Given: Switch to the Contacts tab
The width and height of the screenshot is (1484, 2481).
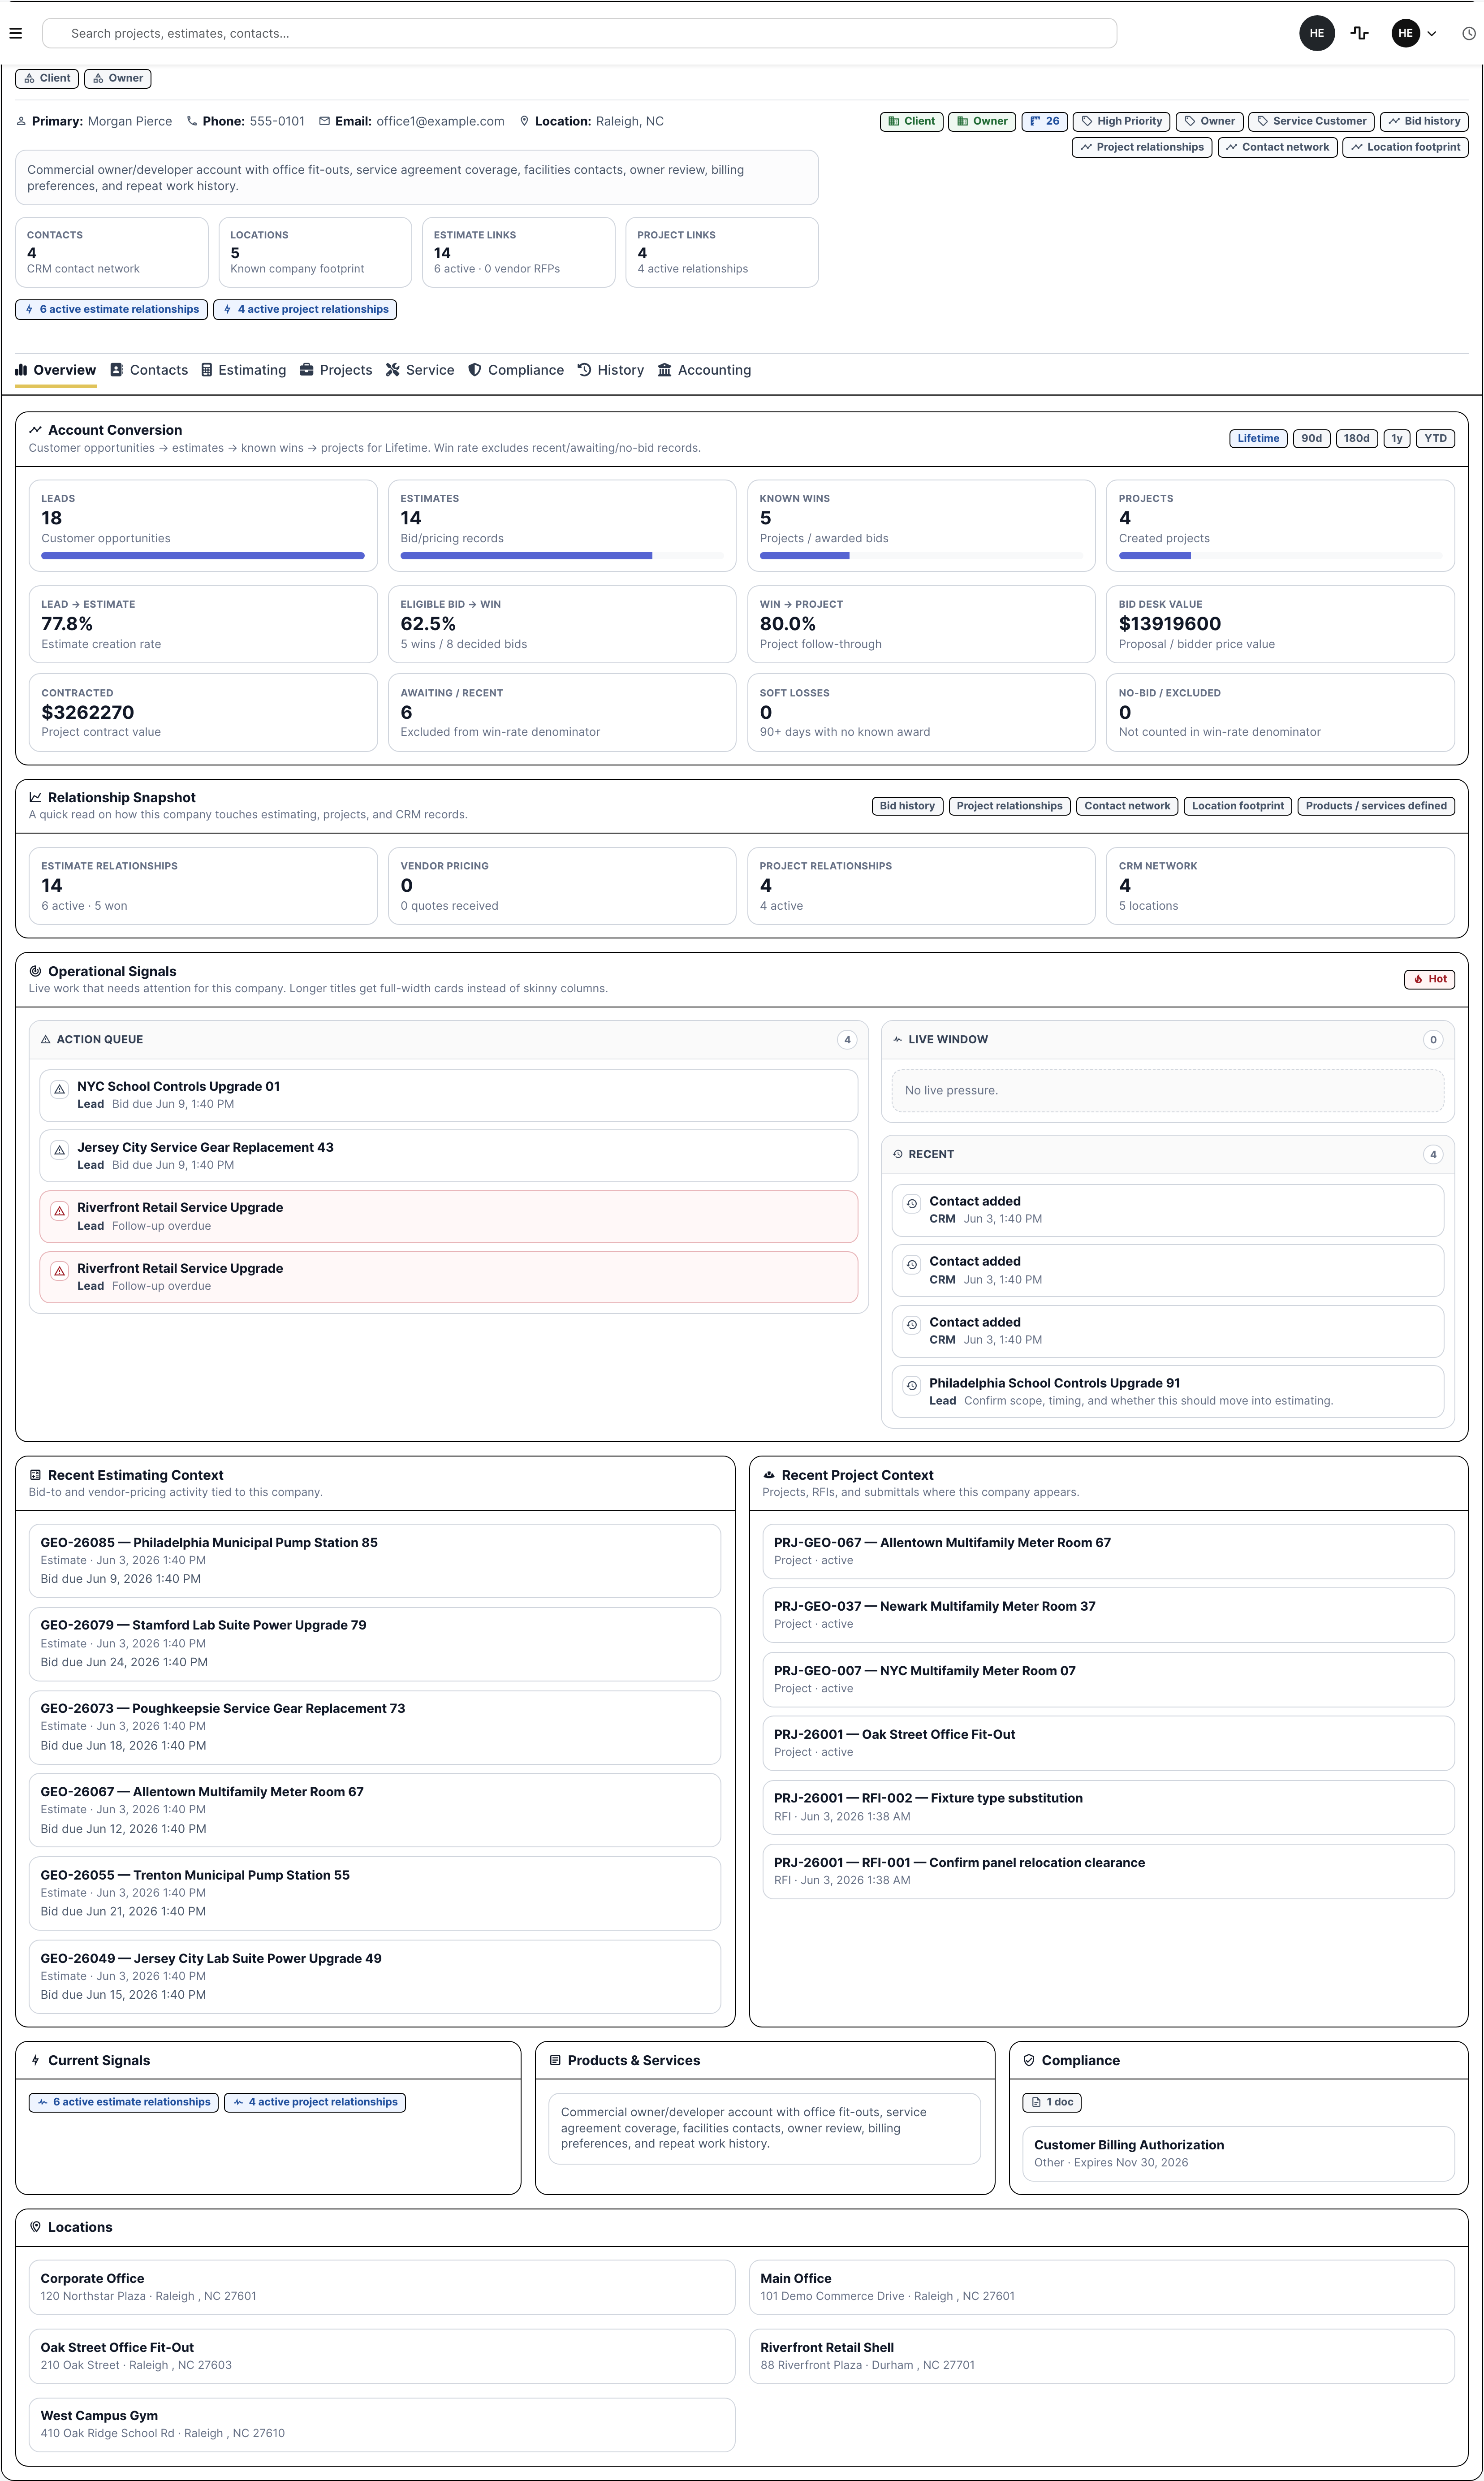Looking at the screenshot, I should coord(149,370).
